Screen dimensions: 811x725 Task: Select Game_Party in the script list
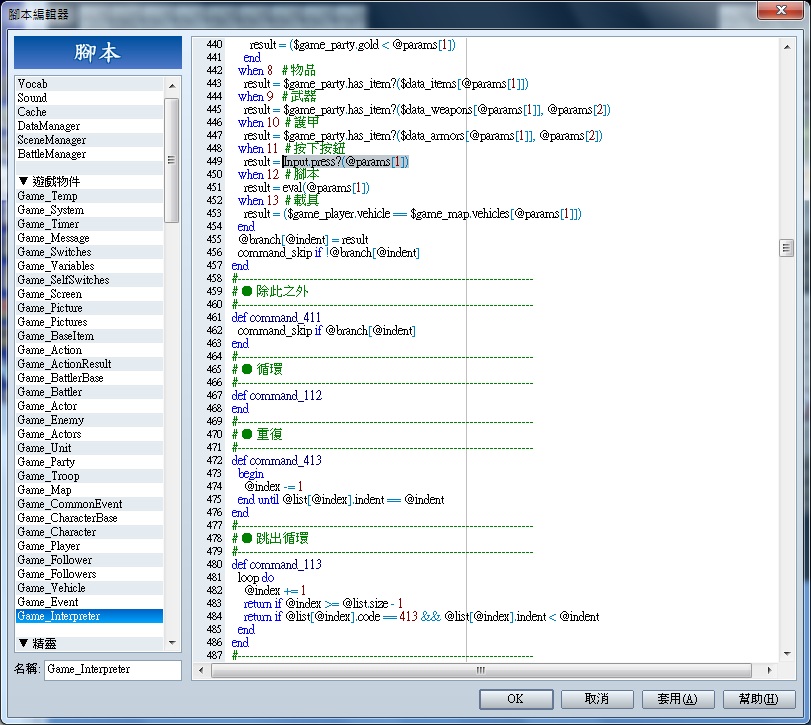pos(89,462)
